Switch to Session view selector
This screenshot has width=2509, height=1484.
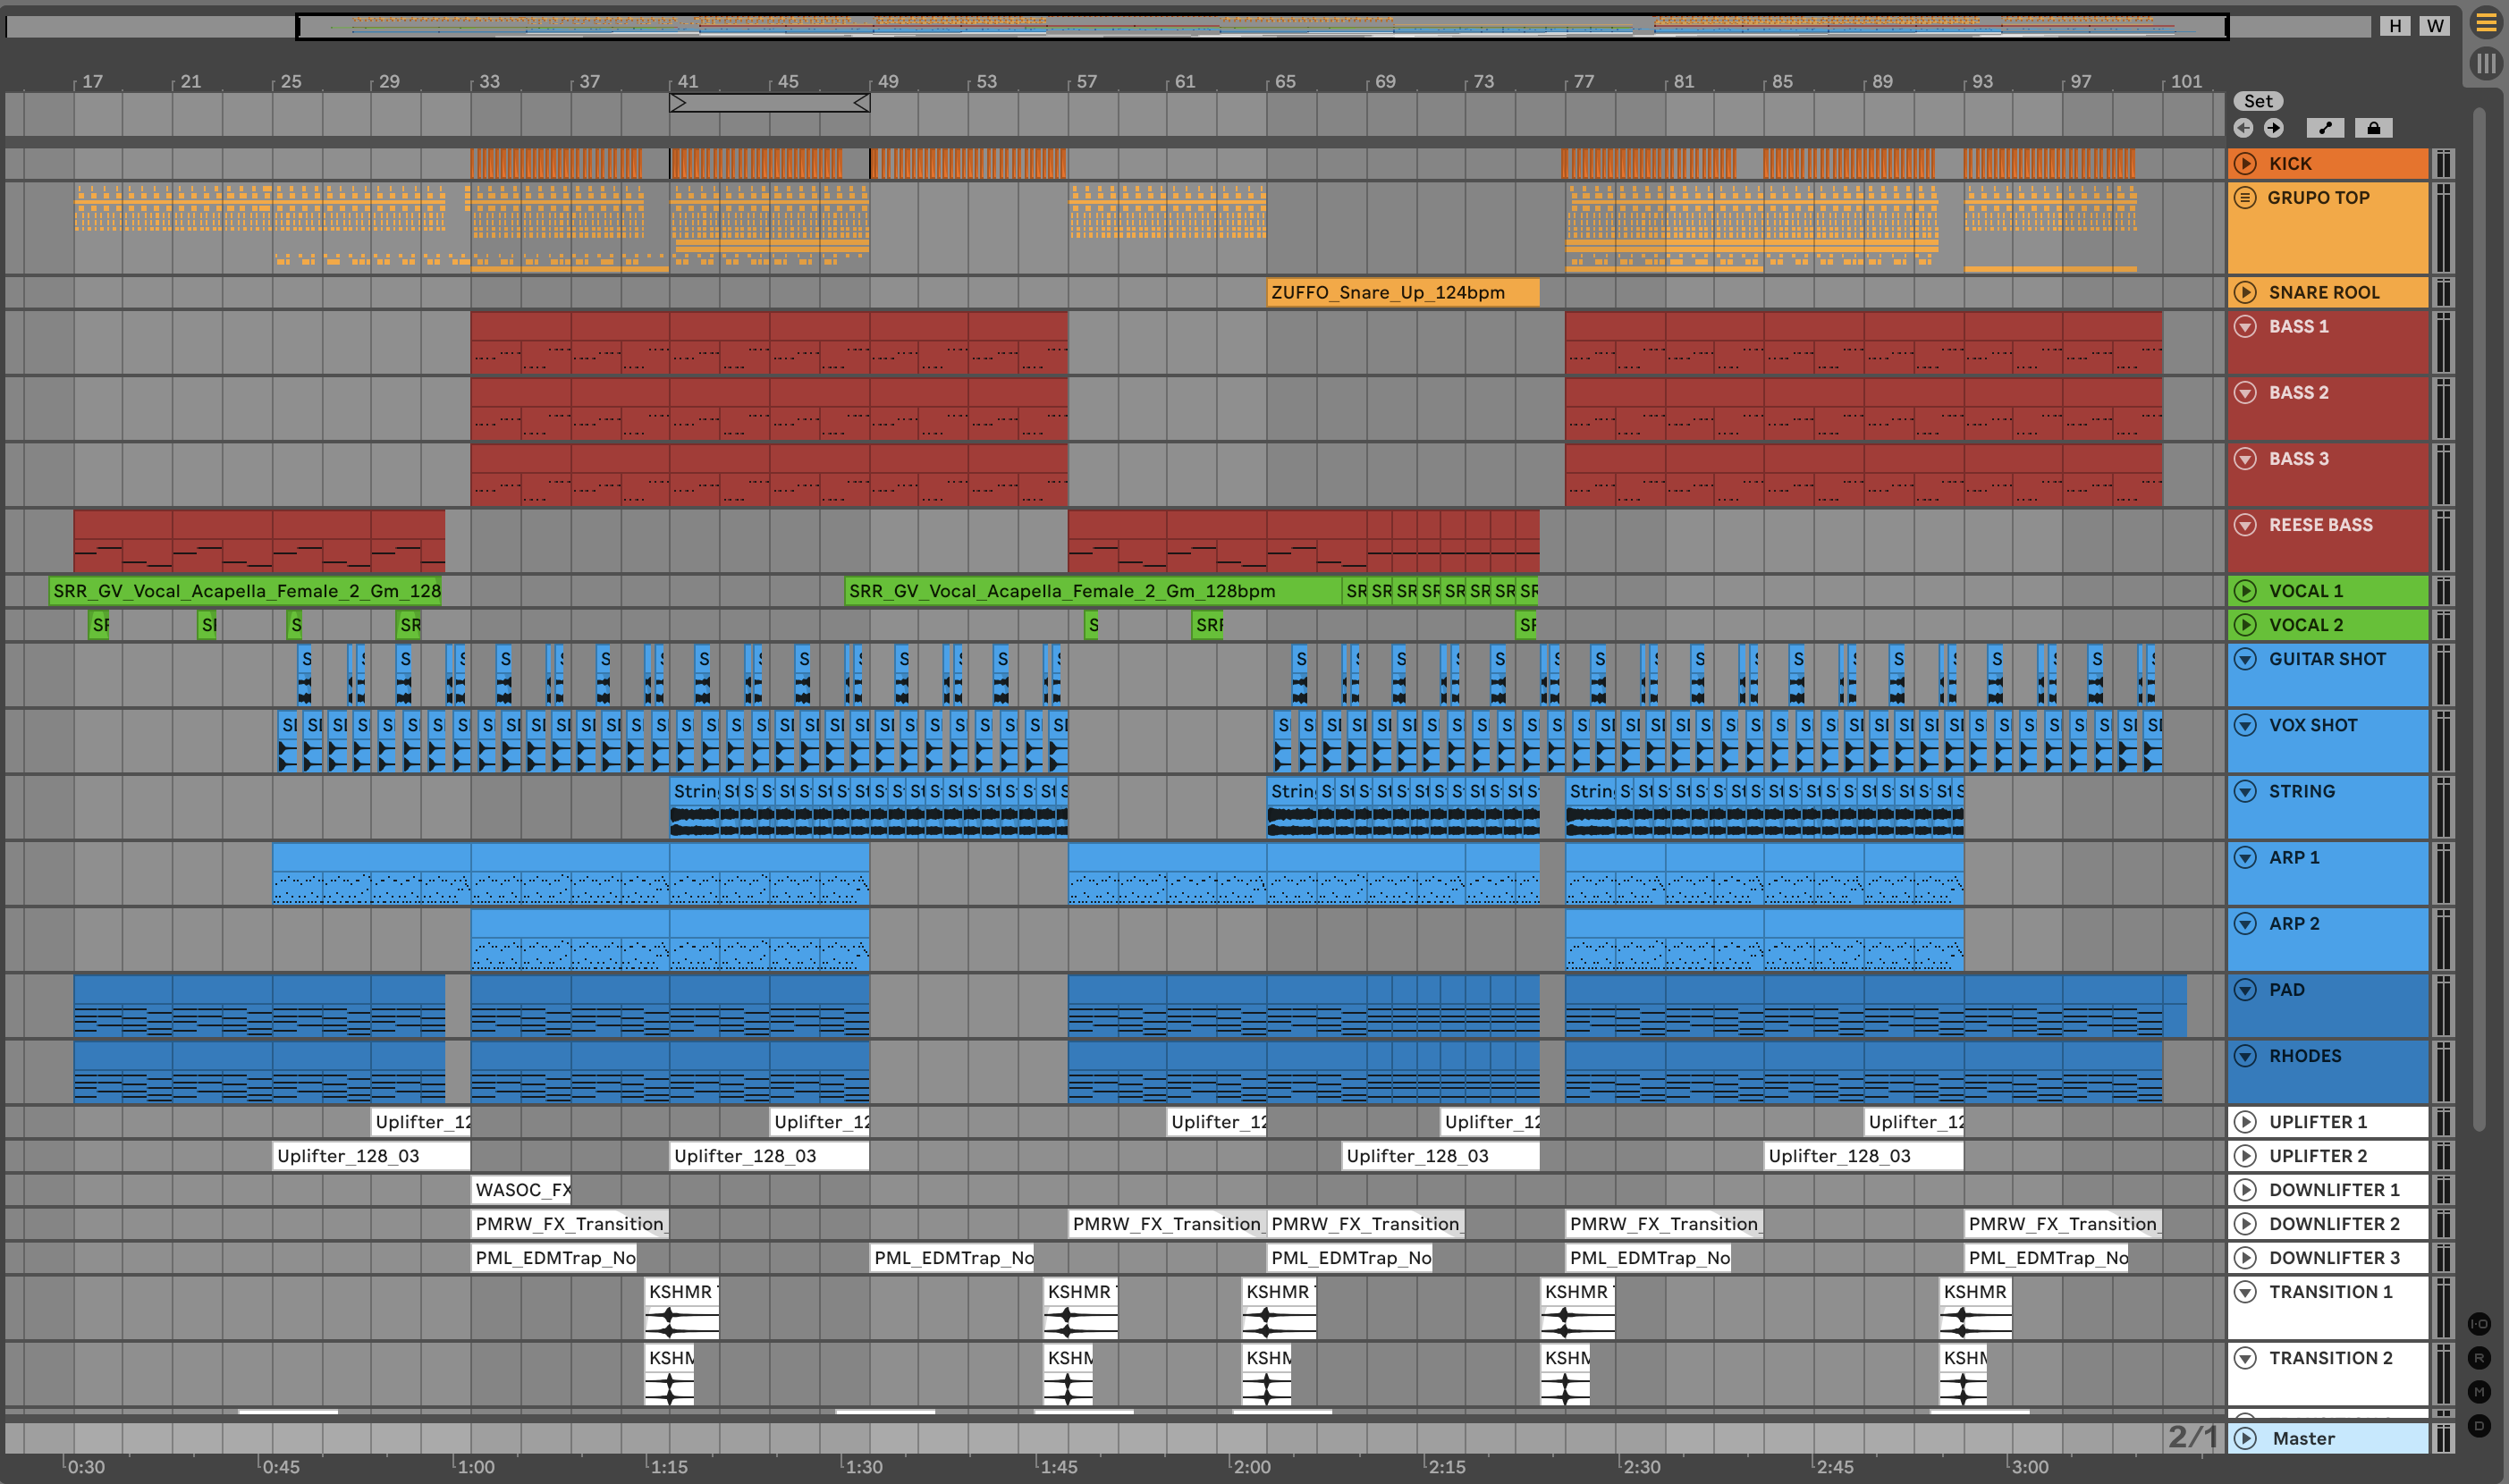pyautogui.click(x=2486, y=64)
